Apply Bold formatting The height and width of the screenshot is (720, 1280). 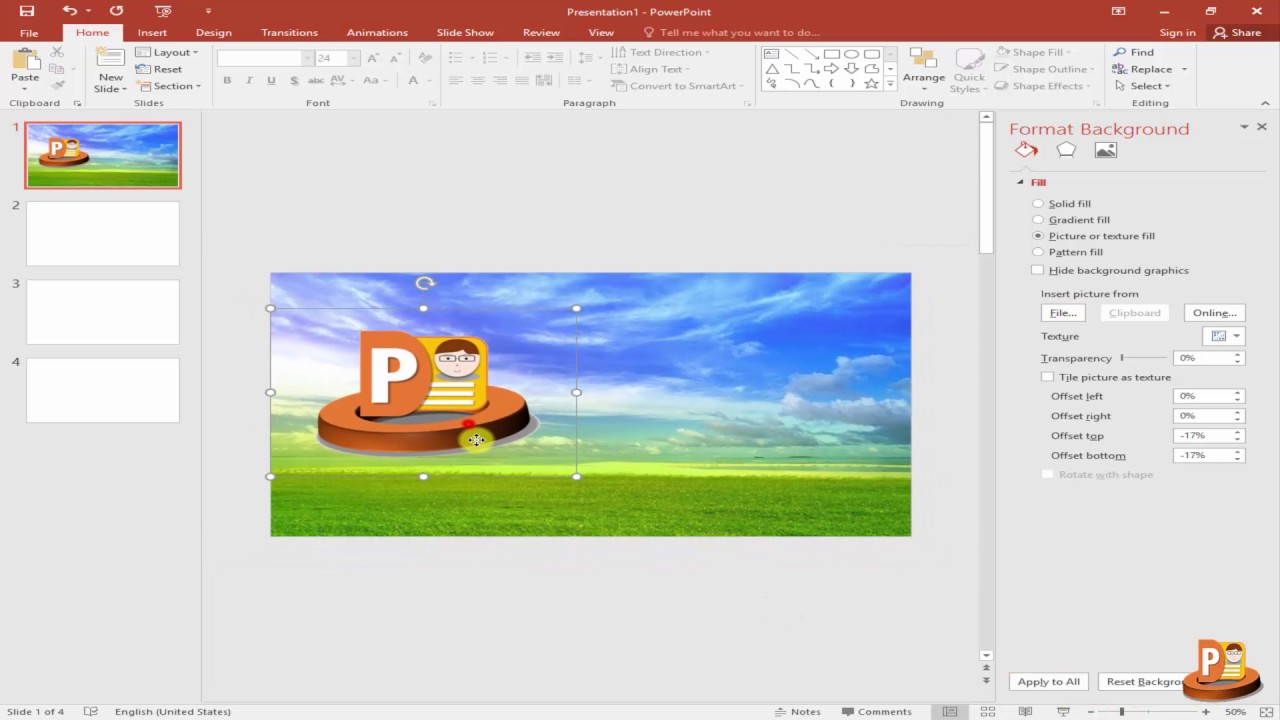(x=227, y=81)
